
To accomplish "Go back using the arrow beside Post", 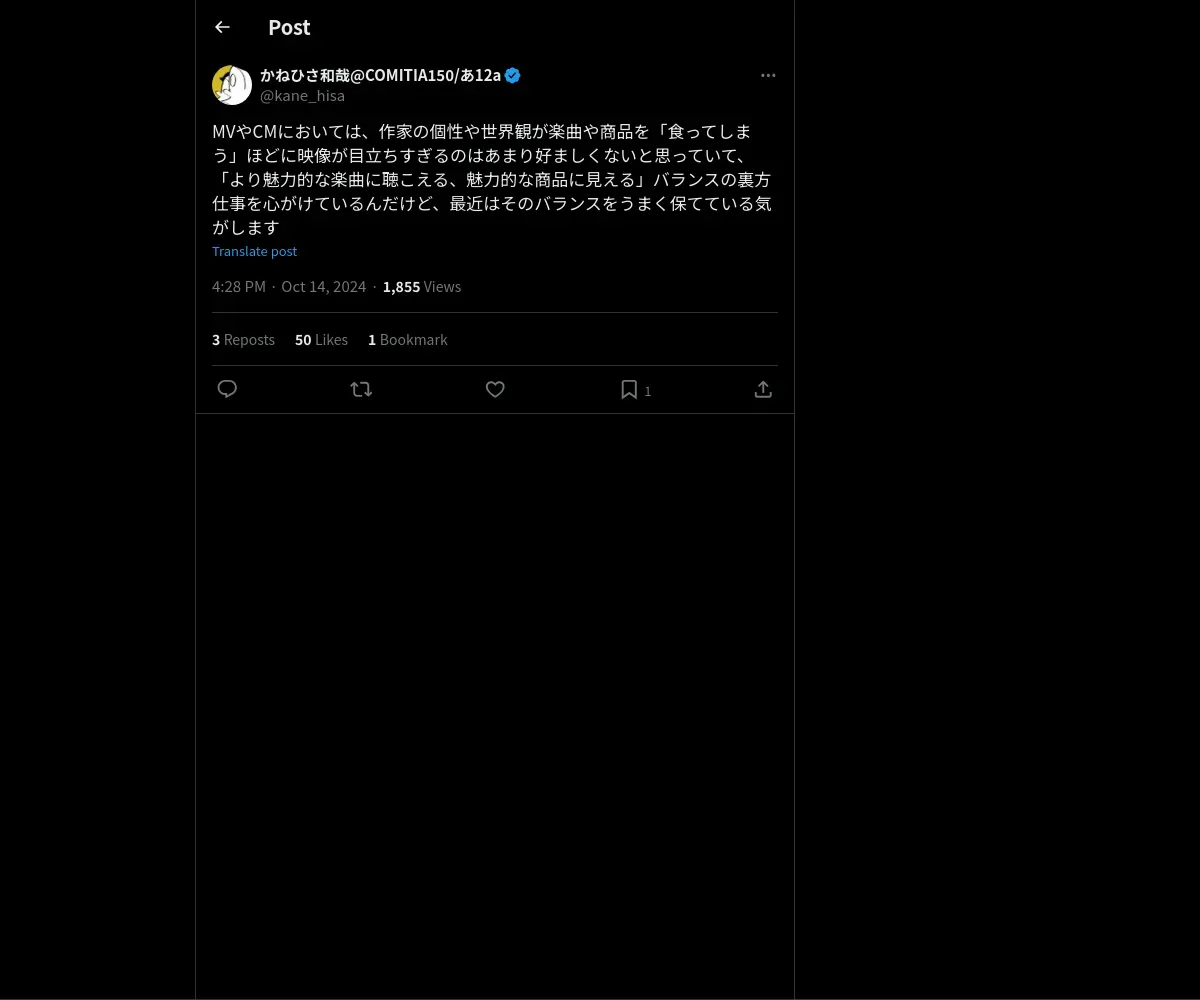I will tap(222, 27).
